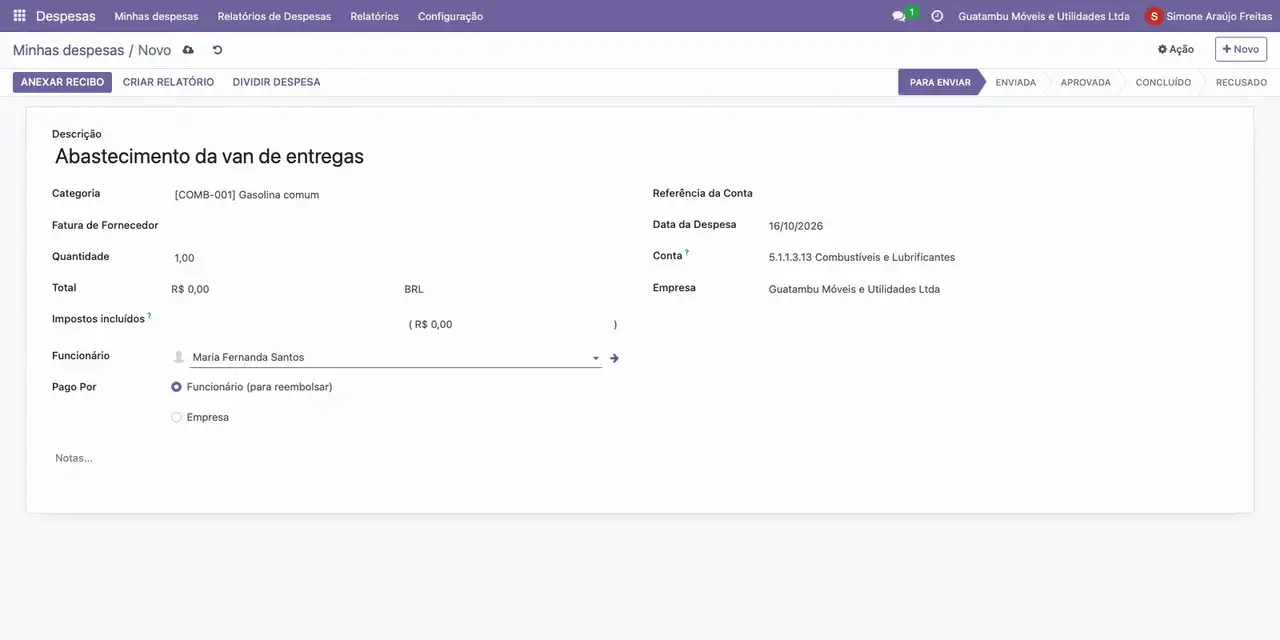This screenshot has width=1280, height=640.
Task: Click the Recusado status stage
Action: 1241,82
